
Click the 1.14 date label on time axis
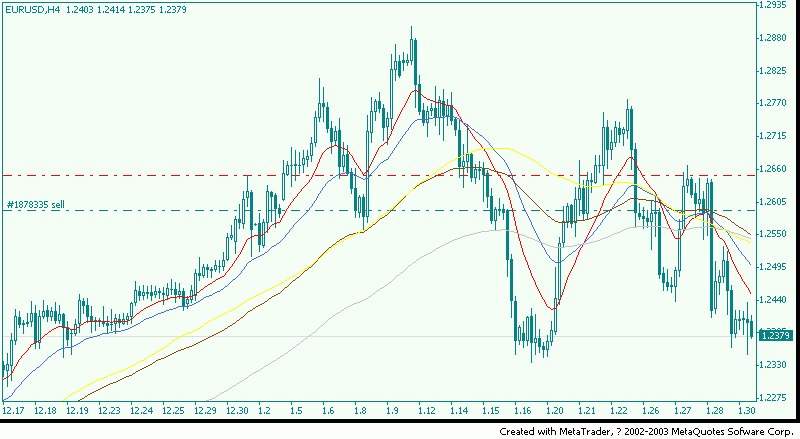tap(459, 410)
